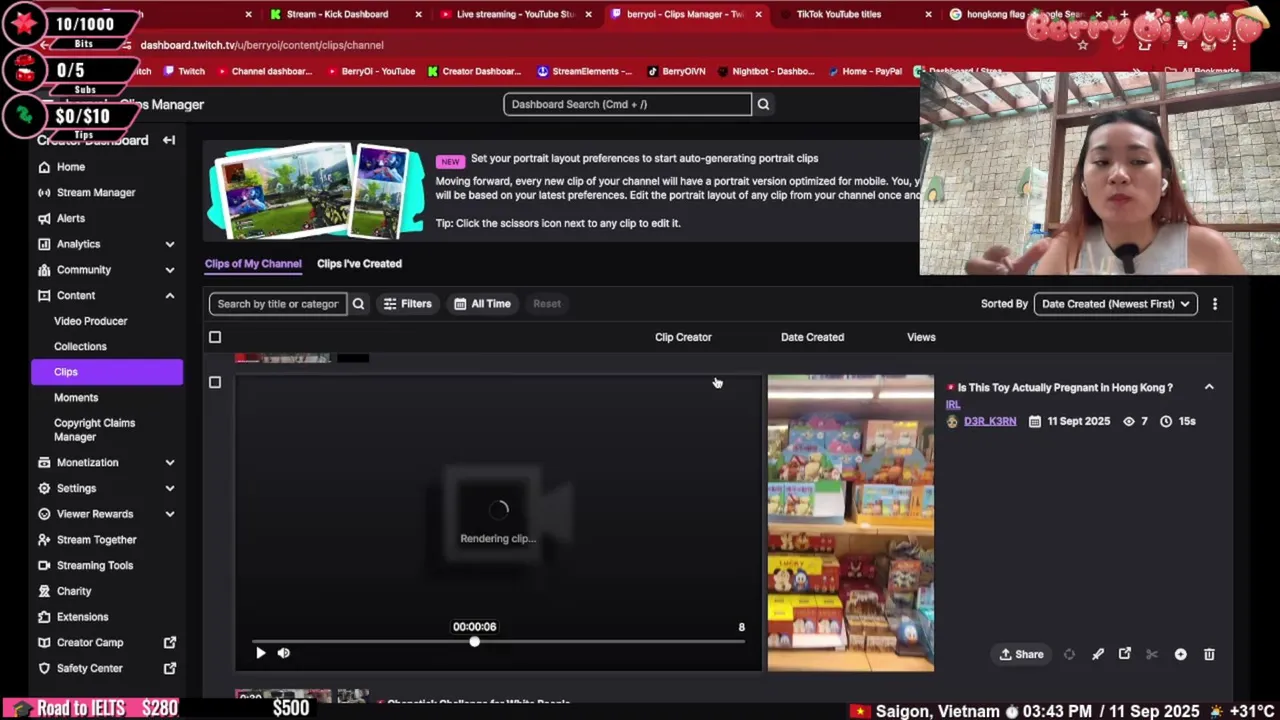Click the feature clip sword icon
Screen dimensions: 1280x720
pyautogui.click(x=1098, y=654)
